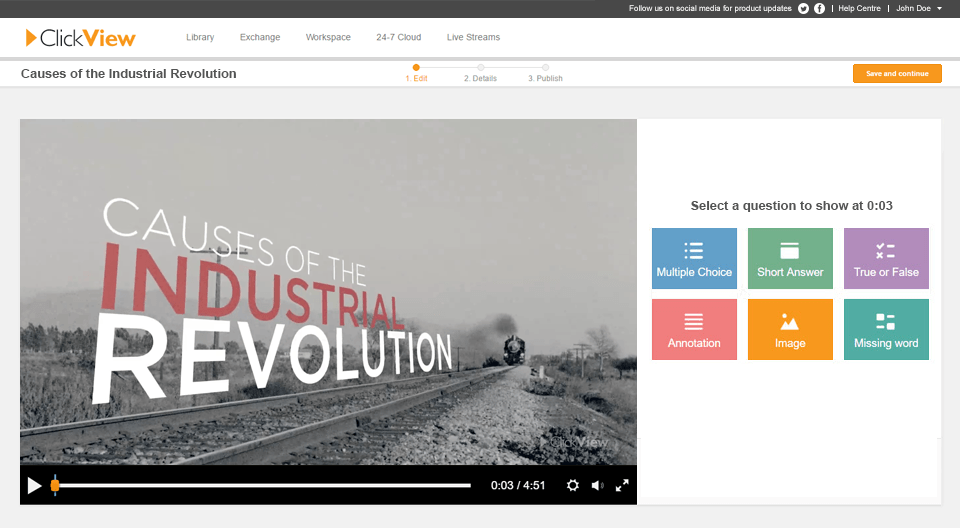Enter fullscreen mode on video player

coord(622,485)
